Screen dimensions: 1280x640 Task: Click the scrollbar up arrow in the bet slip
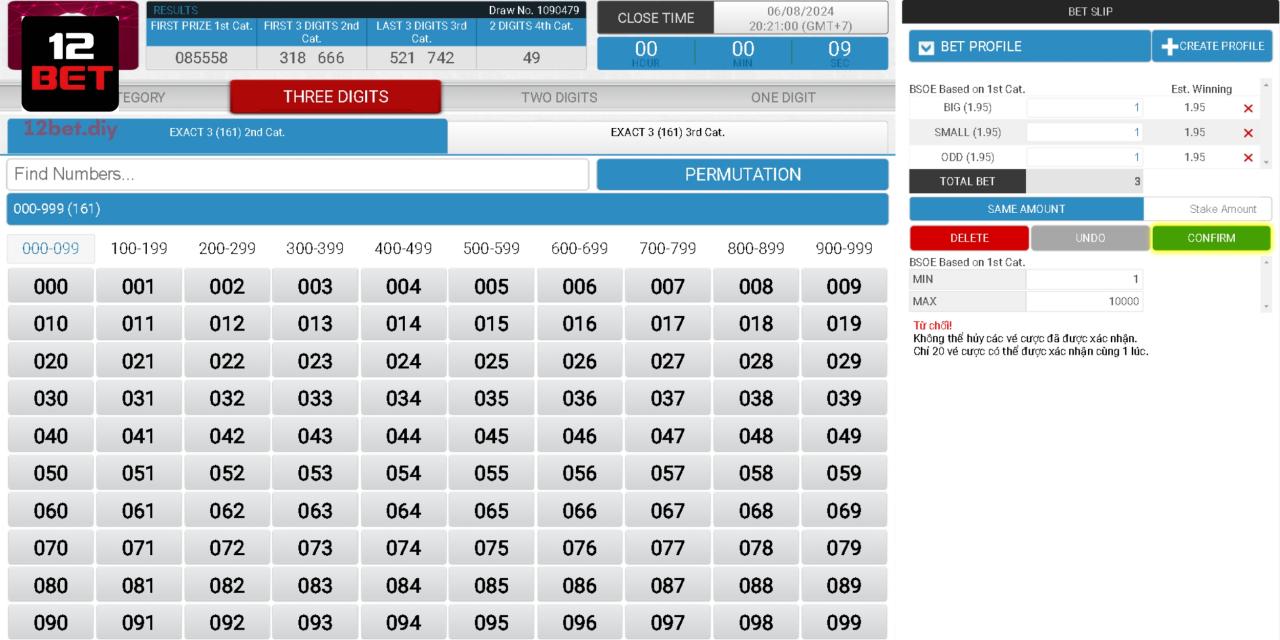[1266, 86]
